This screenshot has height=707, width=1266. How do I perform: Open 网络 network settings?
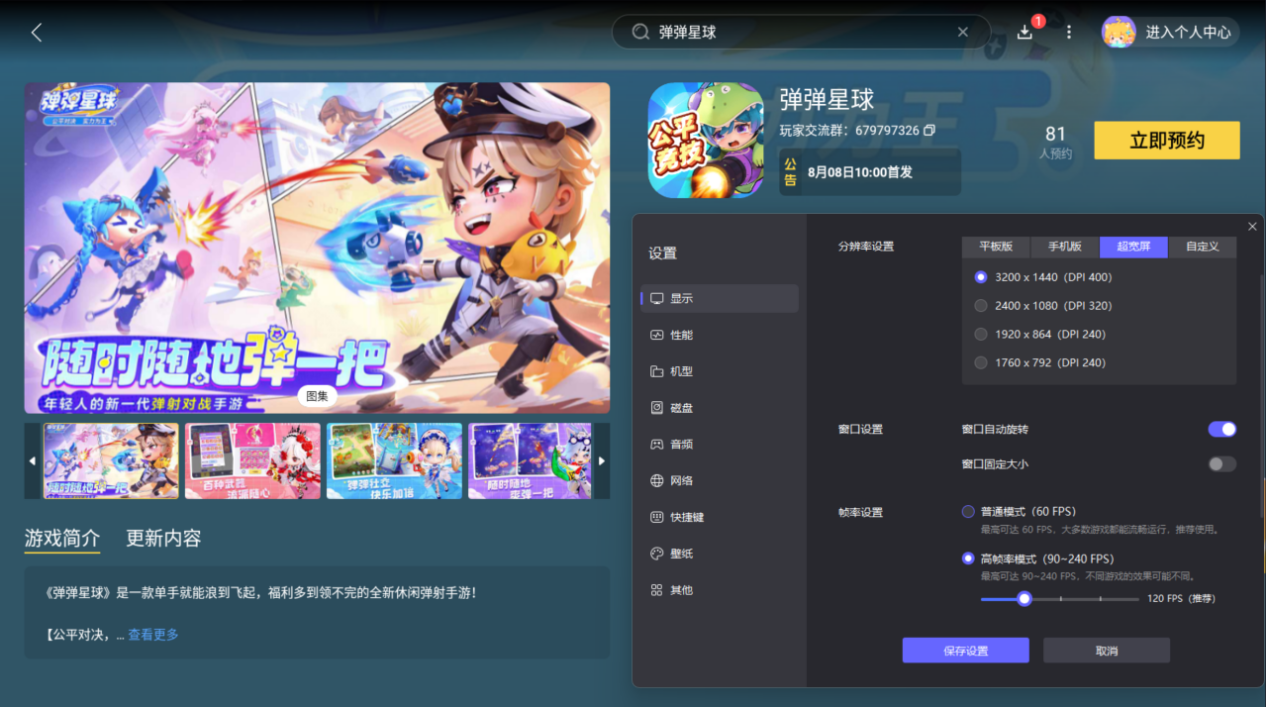tap(719, 480)
